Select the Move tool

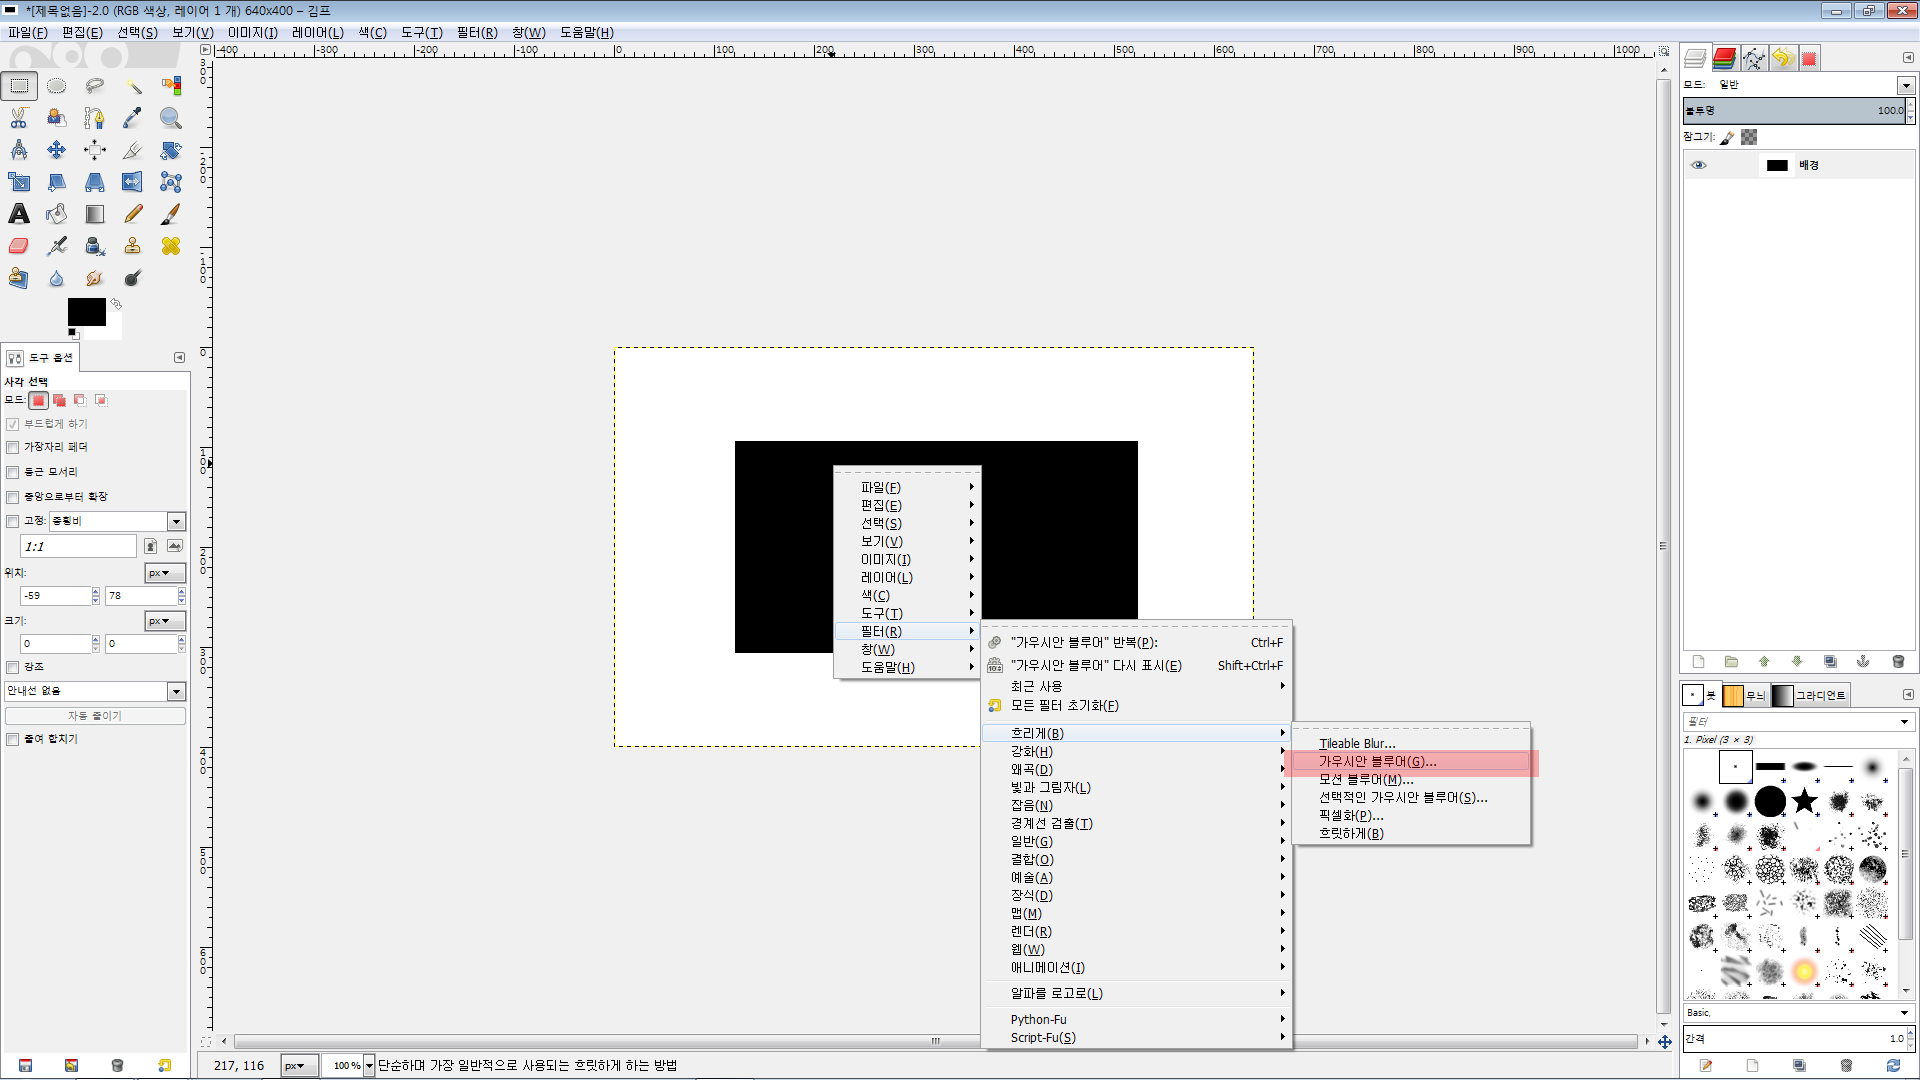pos(57,150)
